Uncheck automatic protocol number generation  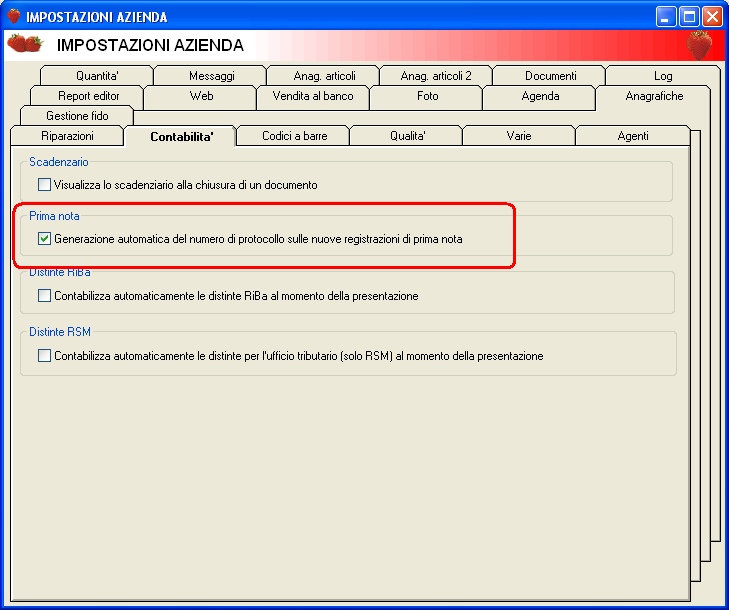[44, 239]
